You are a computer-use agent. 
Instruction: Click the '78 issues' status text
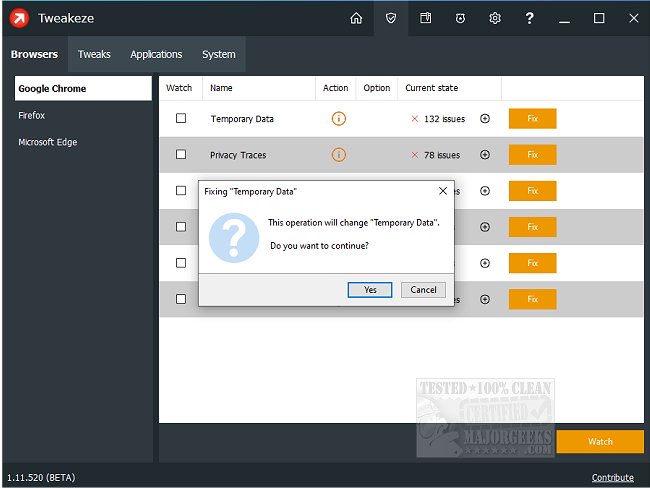pyautogui.click(x=442, y=155)
